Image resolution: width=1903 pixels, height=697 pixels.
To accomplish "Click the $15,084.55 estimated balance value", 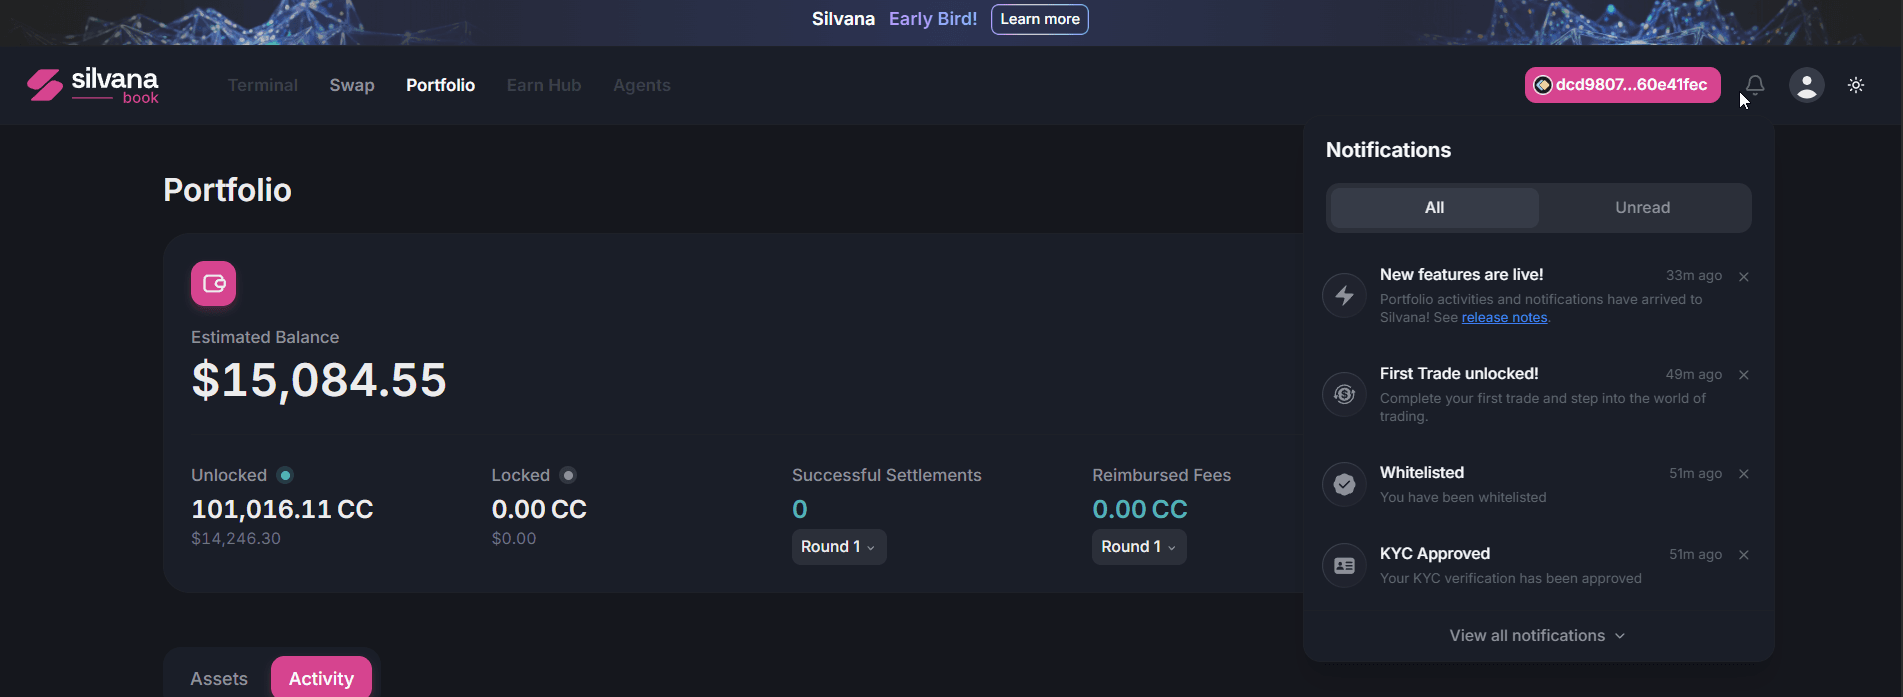I will (x=319, y=380).
